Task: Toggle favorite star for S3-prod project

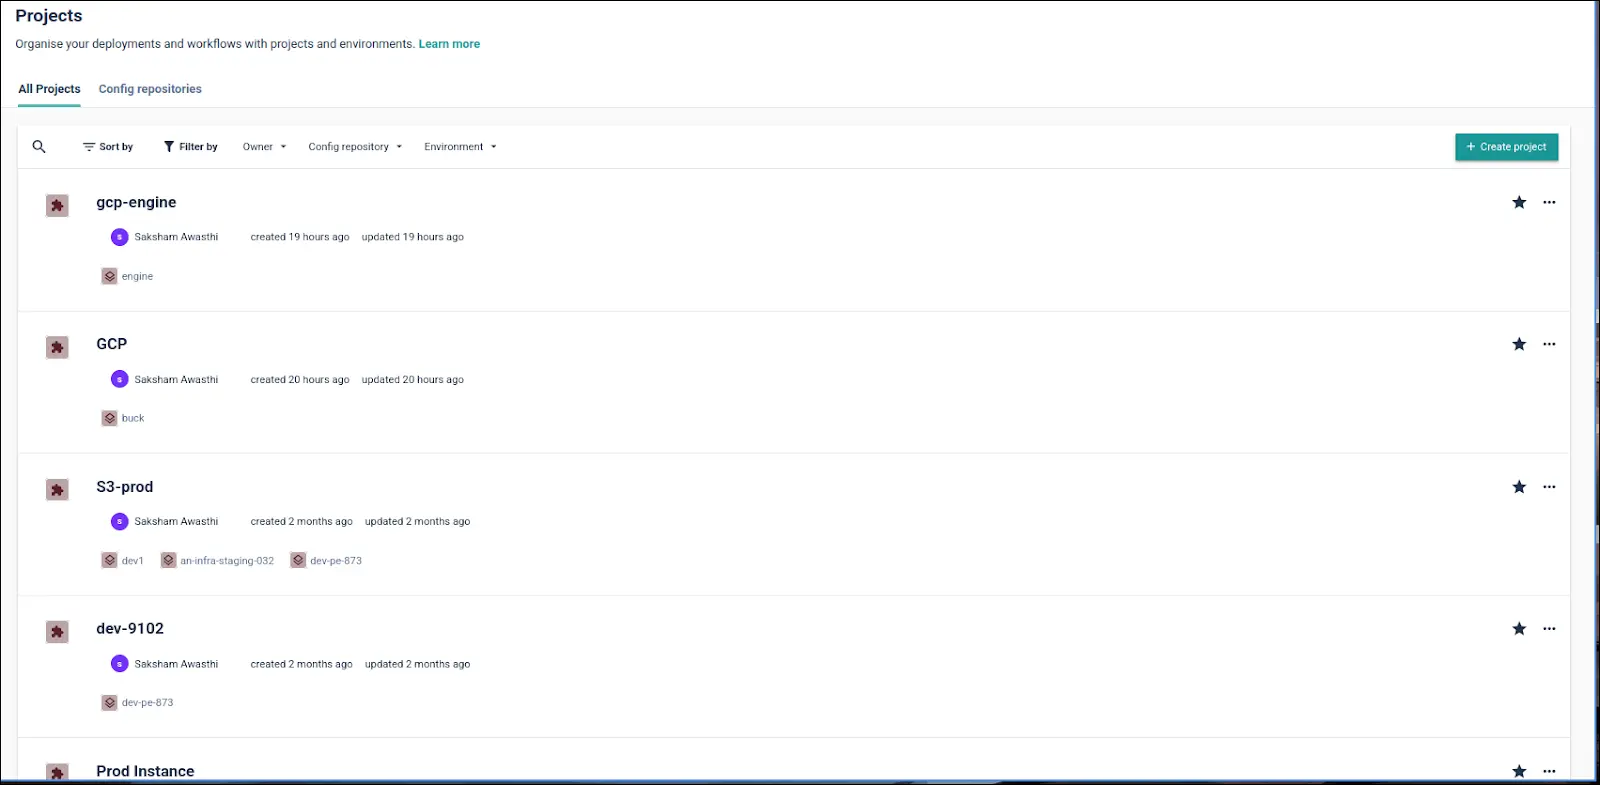Action: 1519,487
